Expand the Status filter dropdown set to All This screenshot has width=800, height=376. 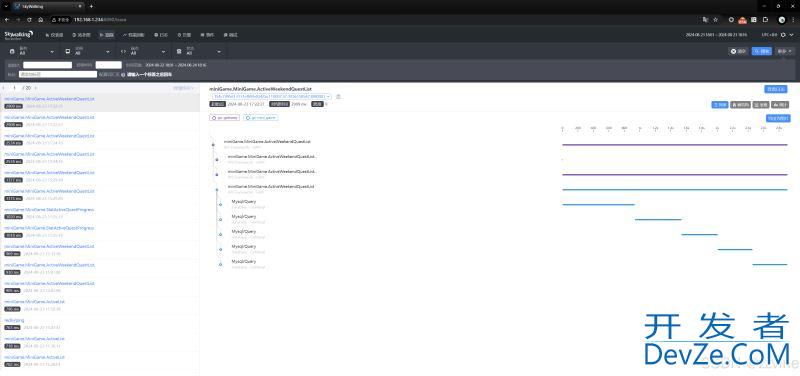point(198,52)
